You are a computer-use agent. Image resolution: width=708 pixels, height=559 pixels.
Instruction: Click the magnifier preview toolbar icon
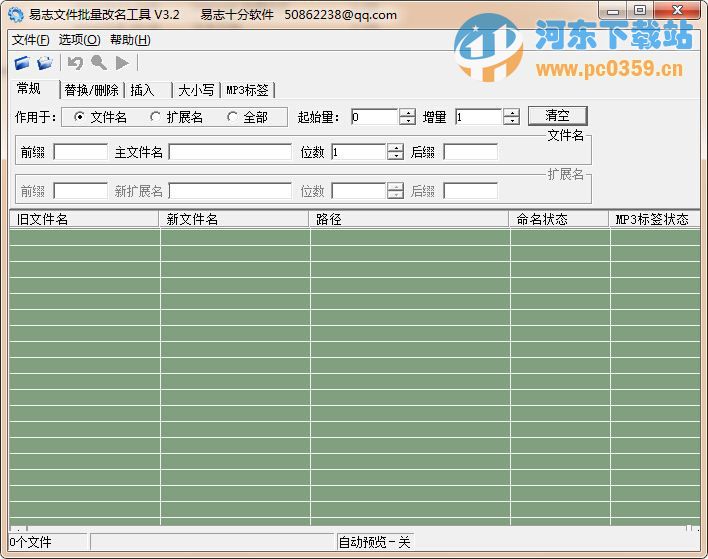(x=98, y=63)
